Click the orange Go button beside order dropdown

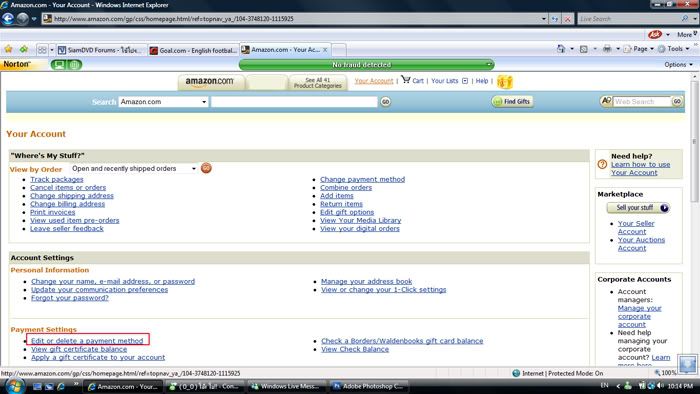206,168
